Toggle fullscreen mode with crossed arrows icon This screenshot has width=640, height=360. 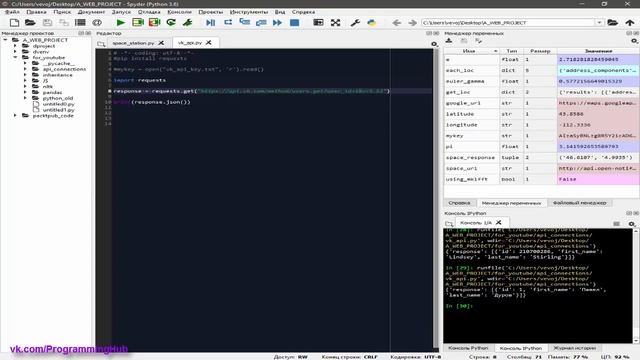(336, 23)
